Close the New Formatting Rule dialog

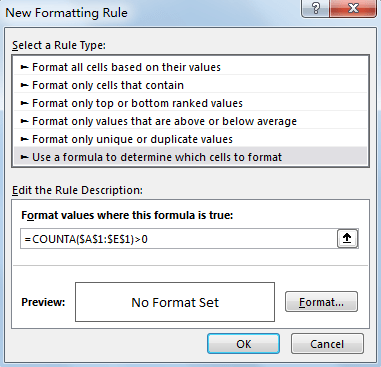(x=353, y=8)
